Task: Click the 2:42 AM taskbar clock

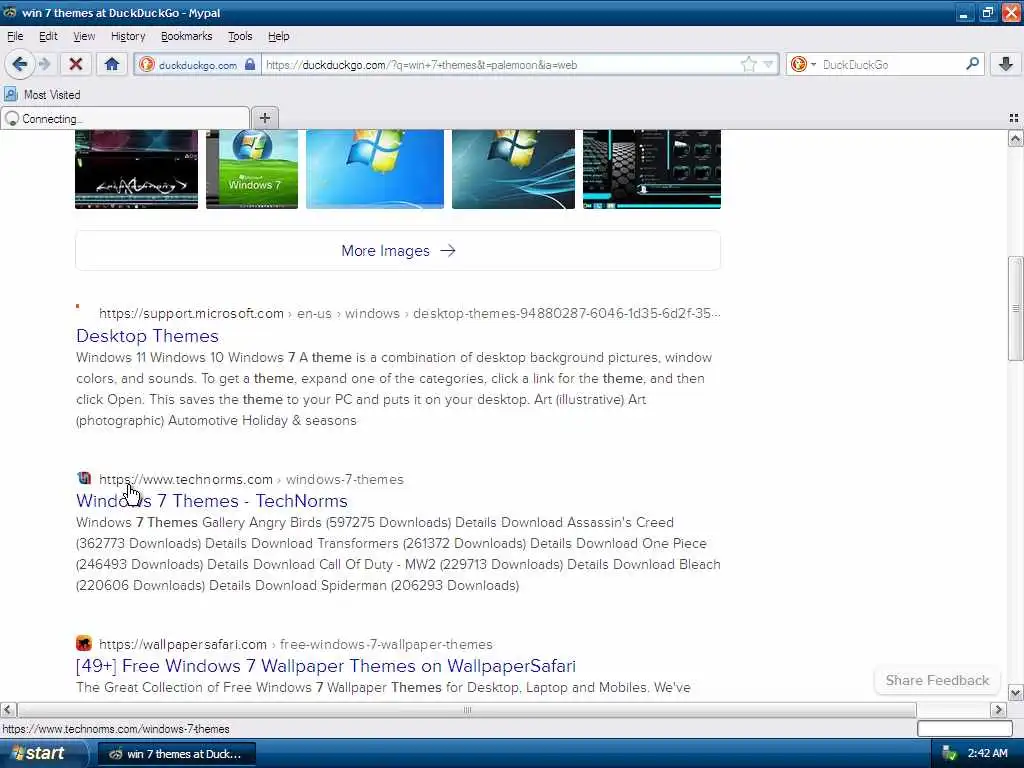Action: click(987, 754)
